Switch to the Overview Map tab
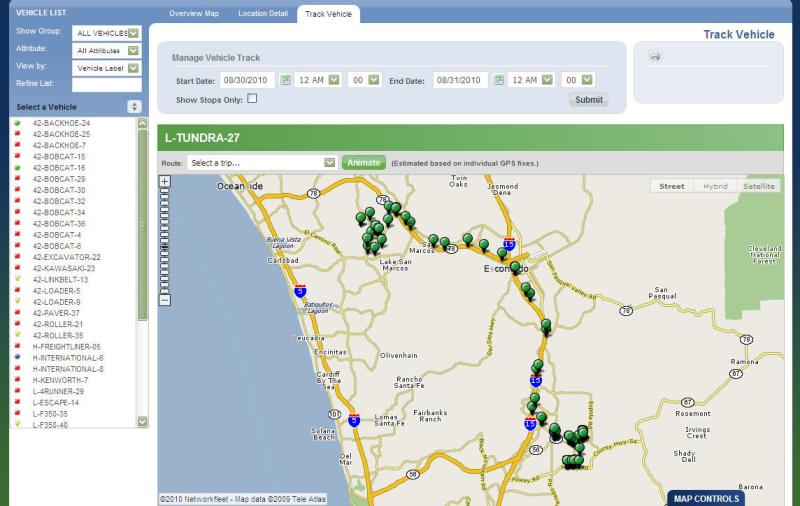 pyautogui.click(x=194, y=15)
